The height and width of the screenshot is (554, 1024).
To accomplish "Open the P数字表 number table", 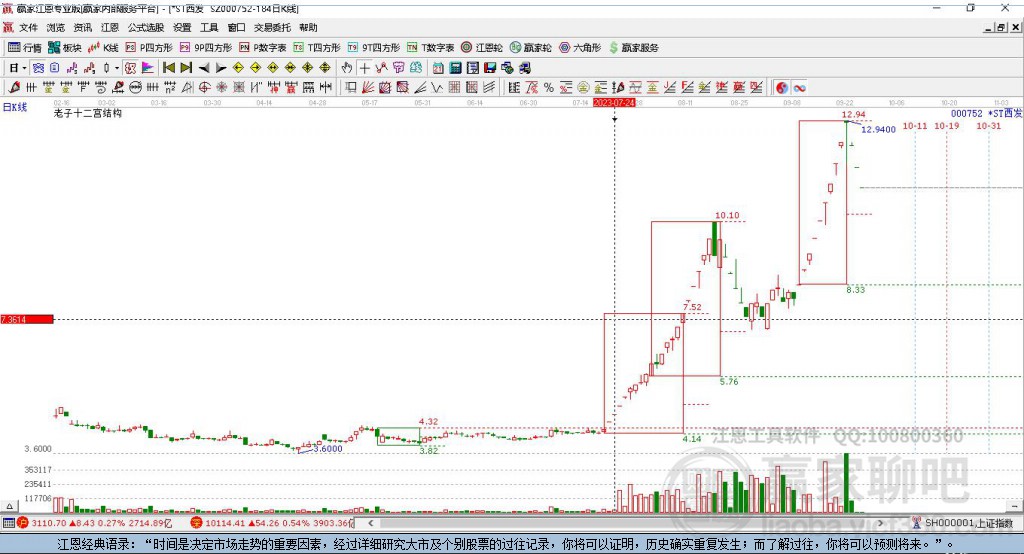I will [x=263, y=48].
